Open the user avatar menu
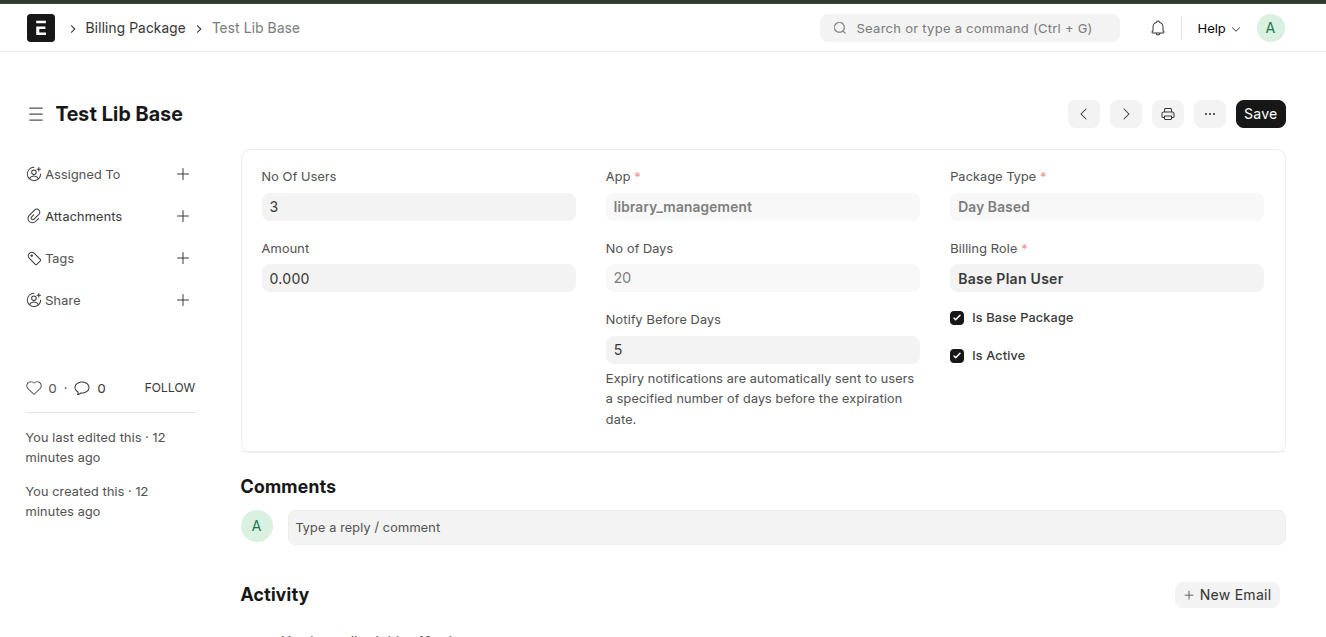 click(1270, 28)
